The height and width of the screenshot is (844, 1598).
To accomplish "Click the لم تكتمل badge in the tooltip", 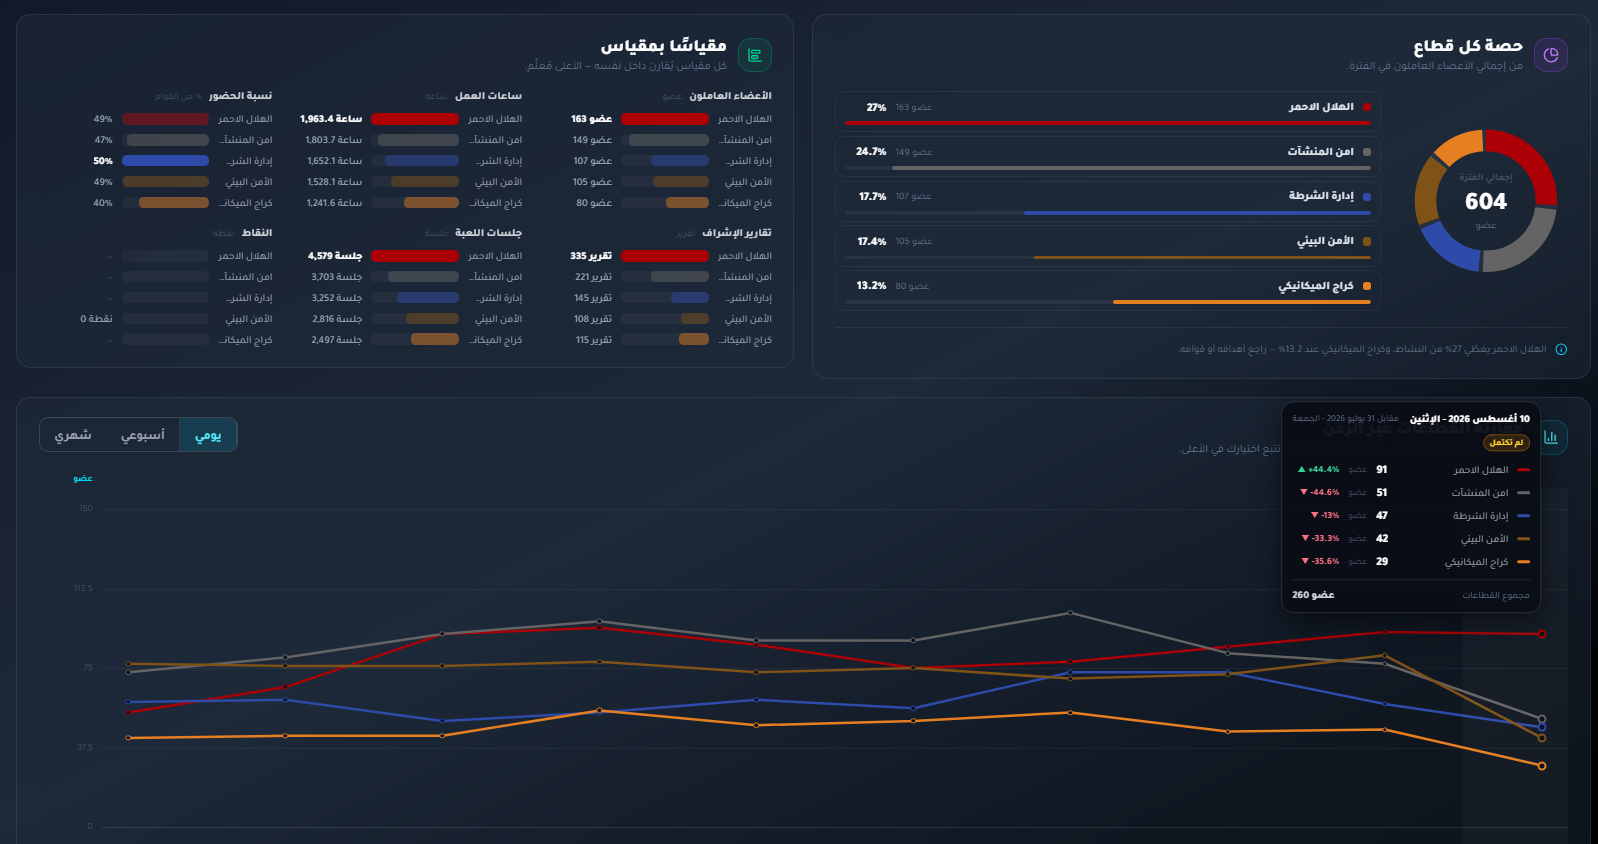I will [1506, 442].
